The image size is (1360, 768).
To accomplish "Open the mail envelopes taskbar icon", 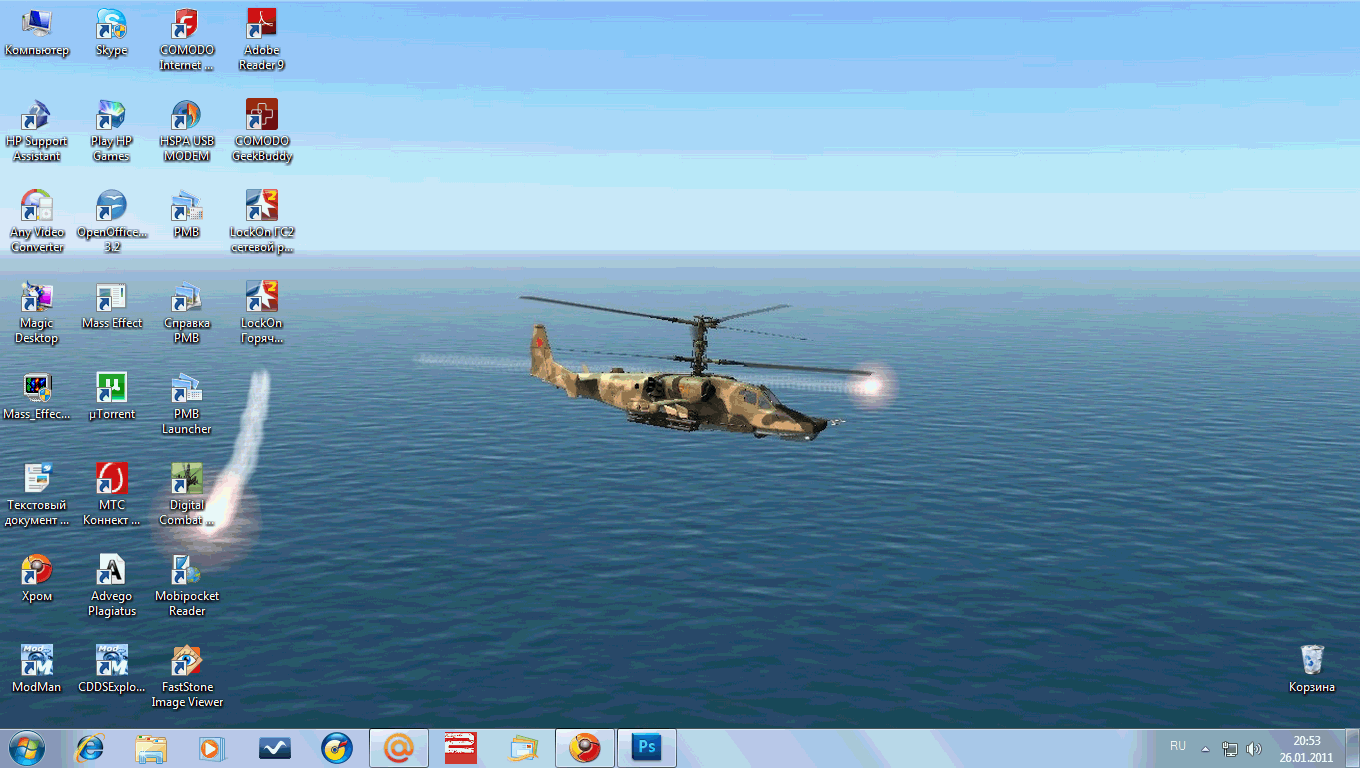I will point(523,748).
